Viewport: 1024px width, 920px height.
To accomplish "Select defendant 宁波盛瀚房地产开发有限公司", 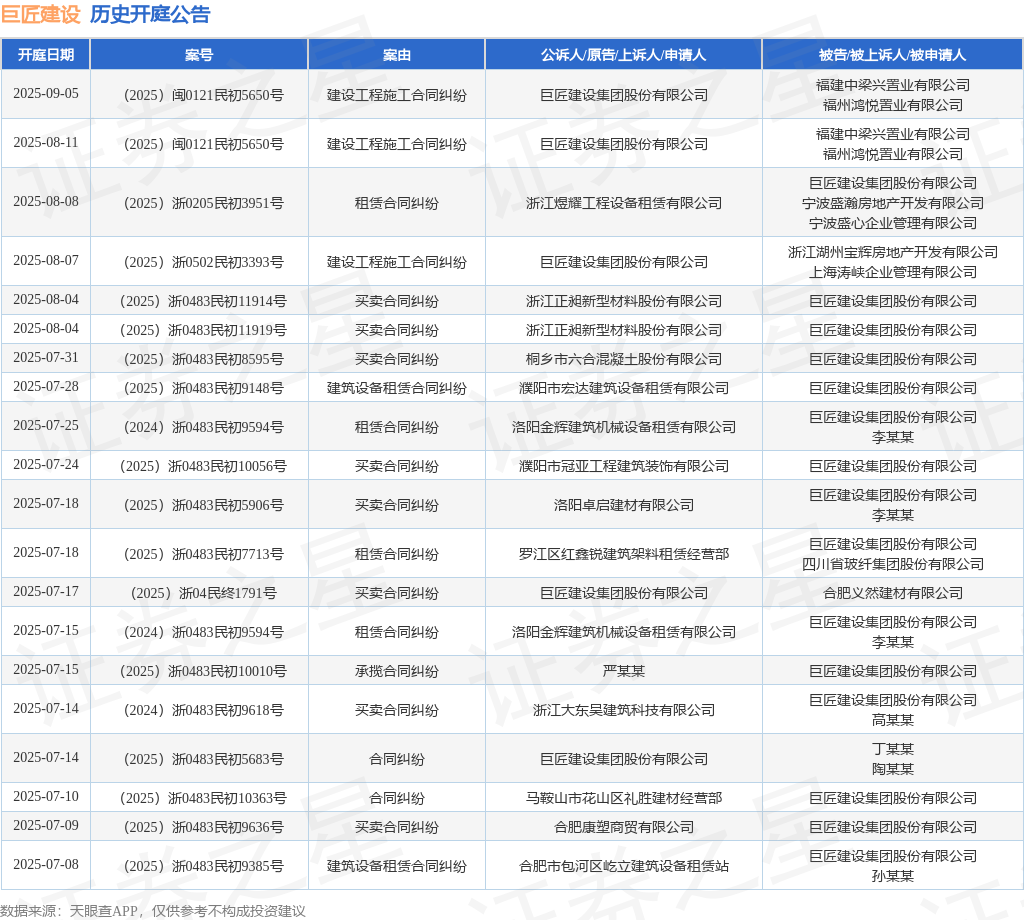I will coord(893,203).
